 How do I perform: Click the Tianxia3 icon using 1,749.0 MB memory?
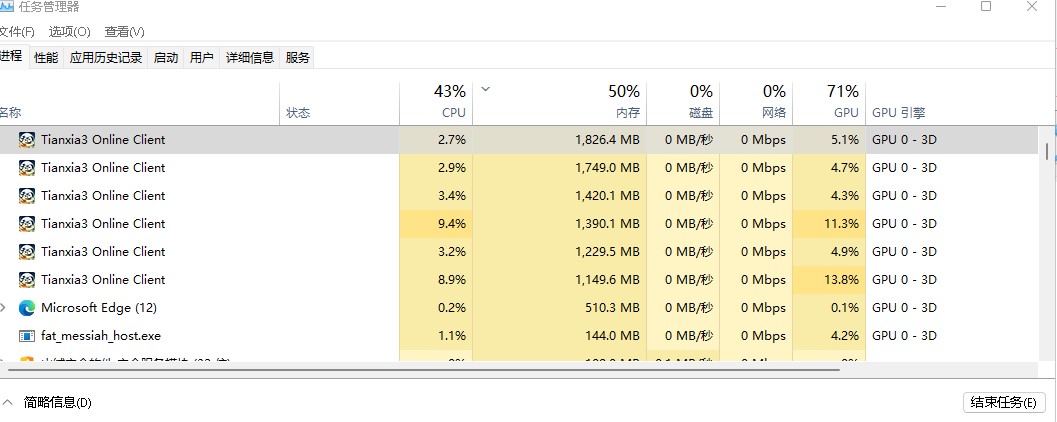pyautogui.click(x=27, y=168)
